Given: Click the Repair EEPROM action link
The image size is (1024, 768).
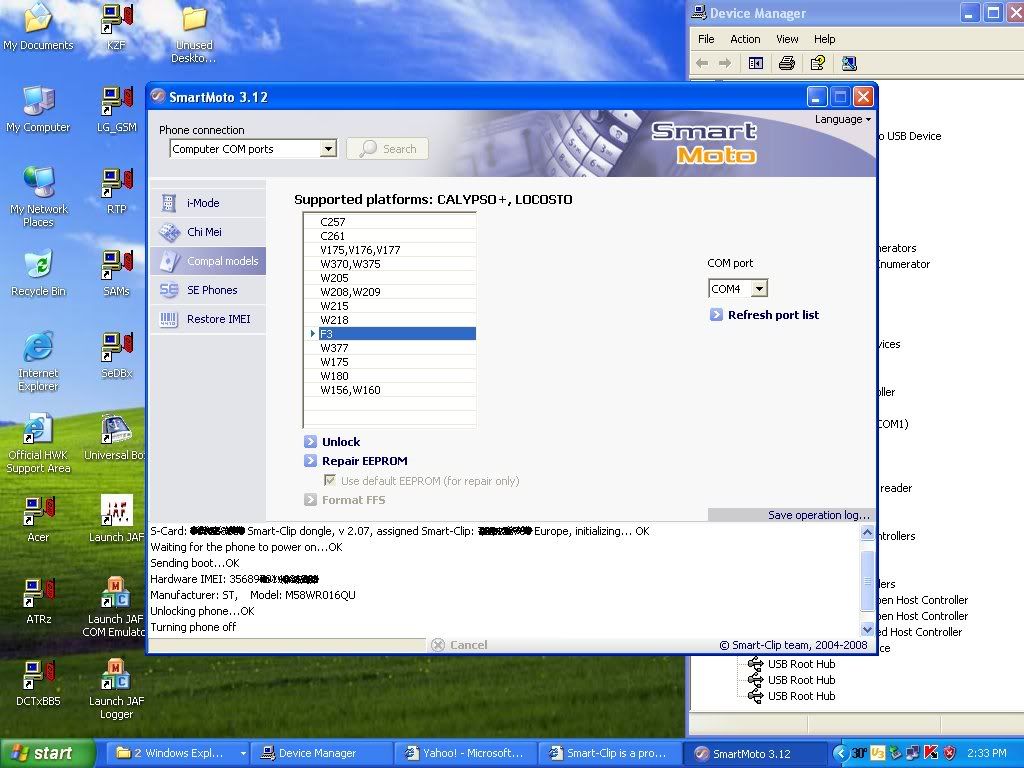Looking at the screenshot, I should pyautogui.click(x=356, y=461).
